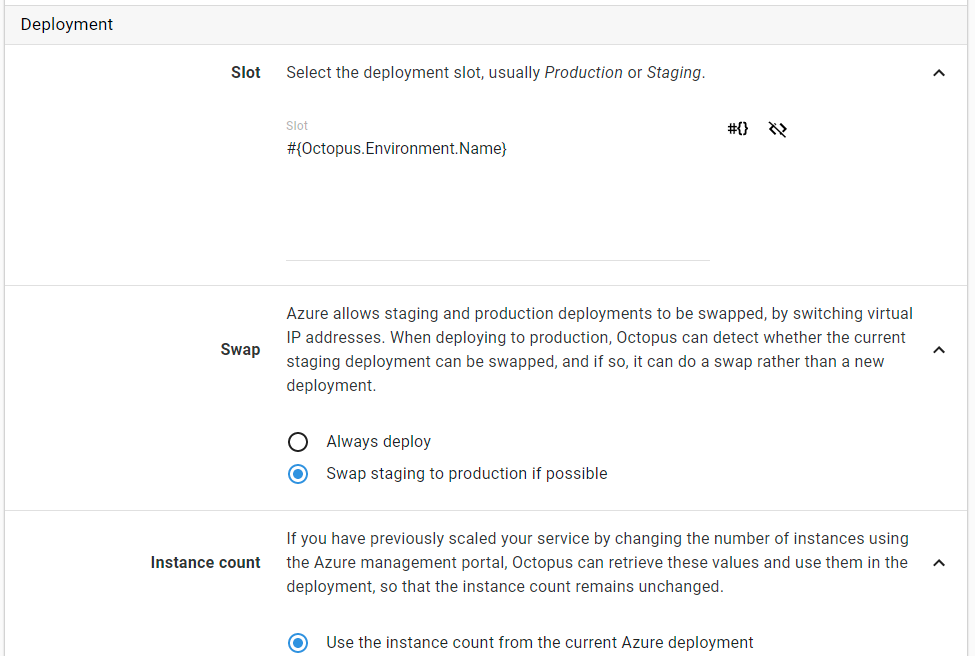This screenshot has height=656, width=975.
Task: Click the bold Slot heading label
Action: (245, 73)
